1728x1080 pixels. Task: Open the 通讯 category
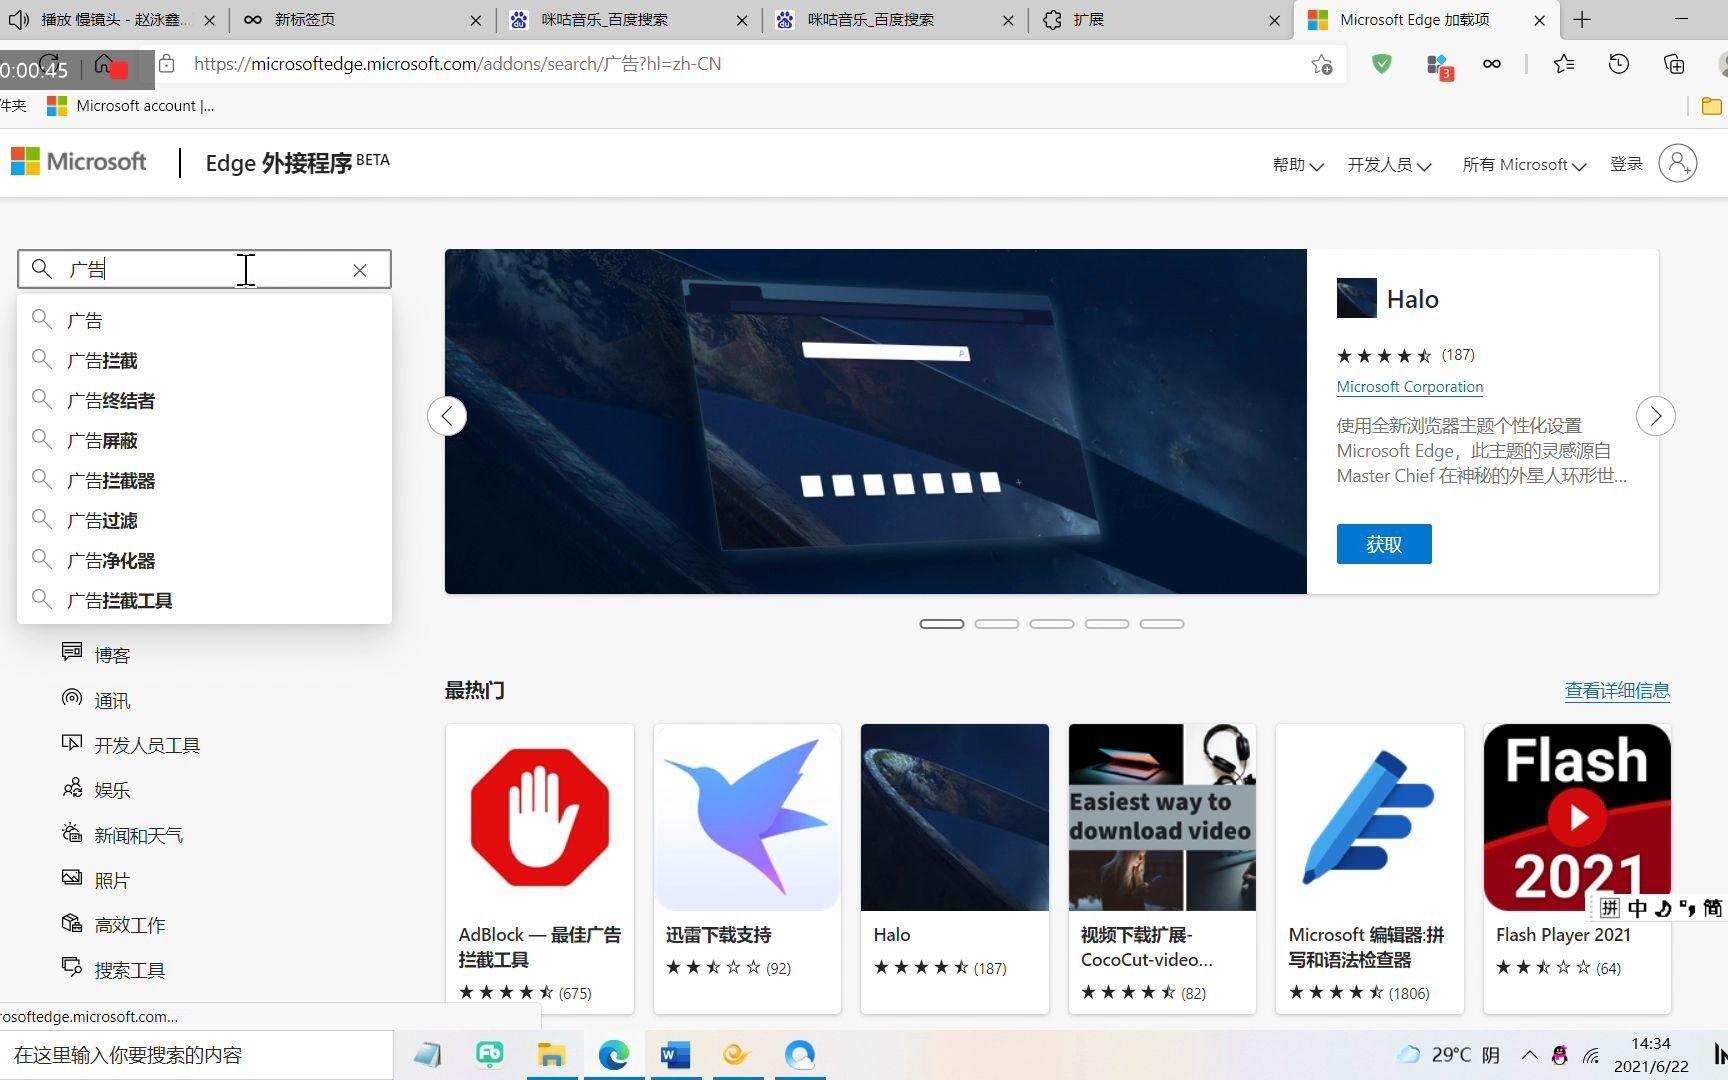[96, 700]
